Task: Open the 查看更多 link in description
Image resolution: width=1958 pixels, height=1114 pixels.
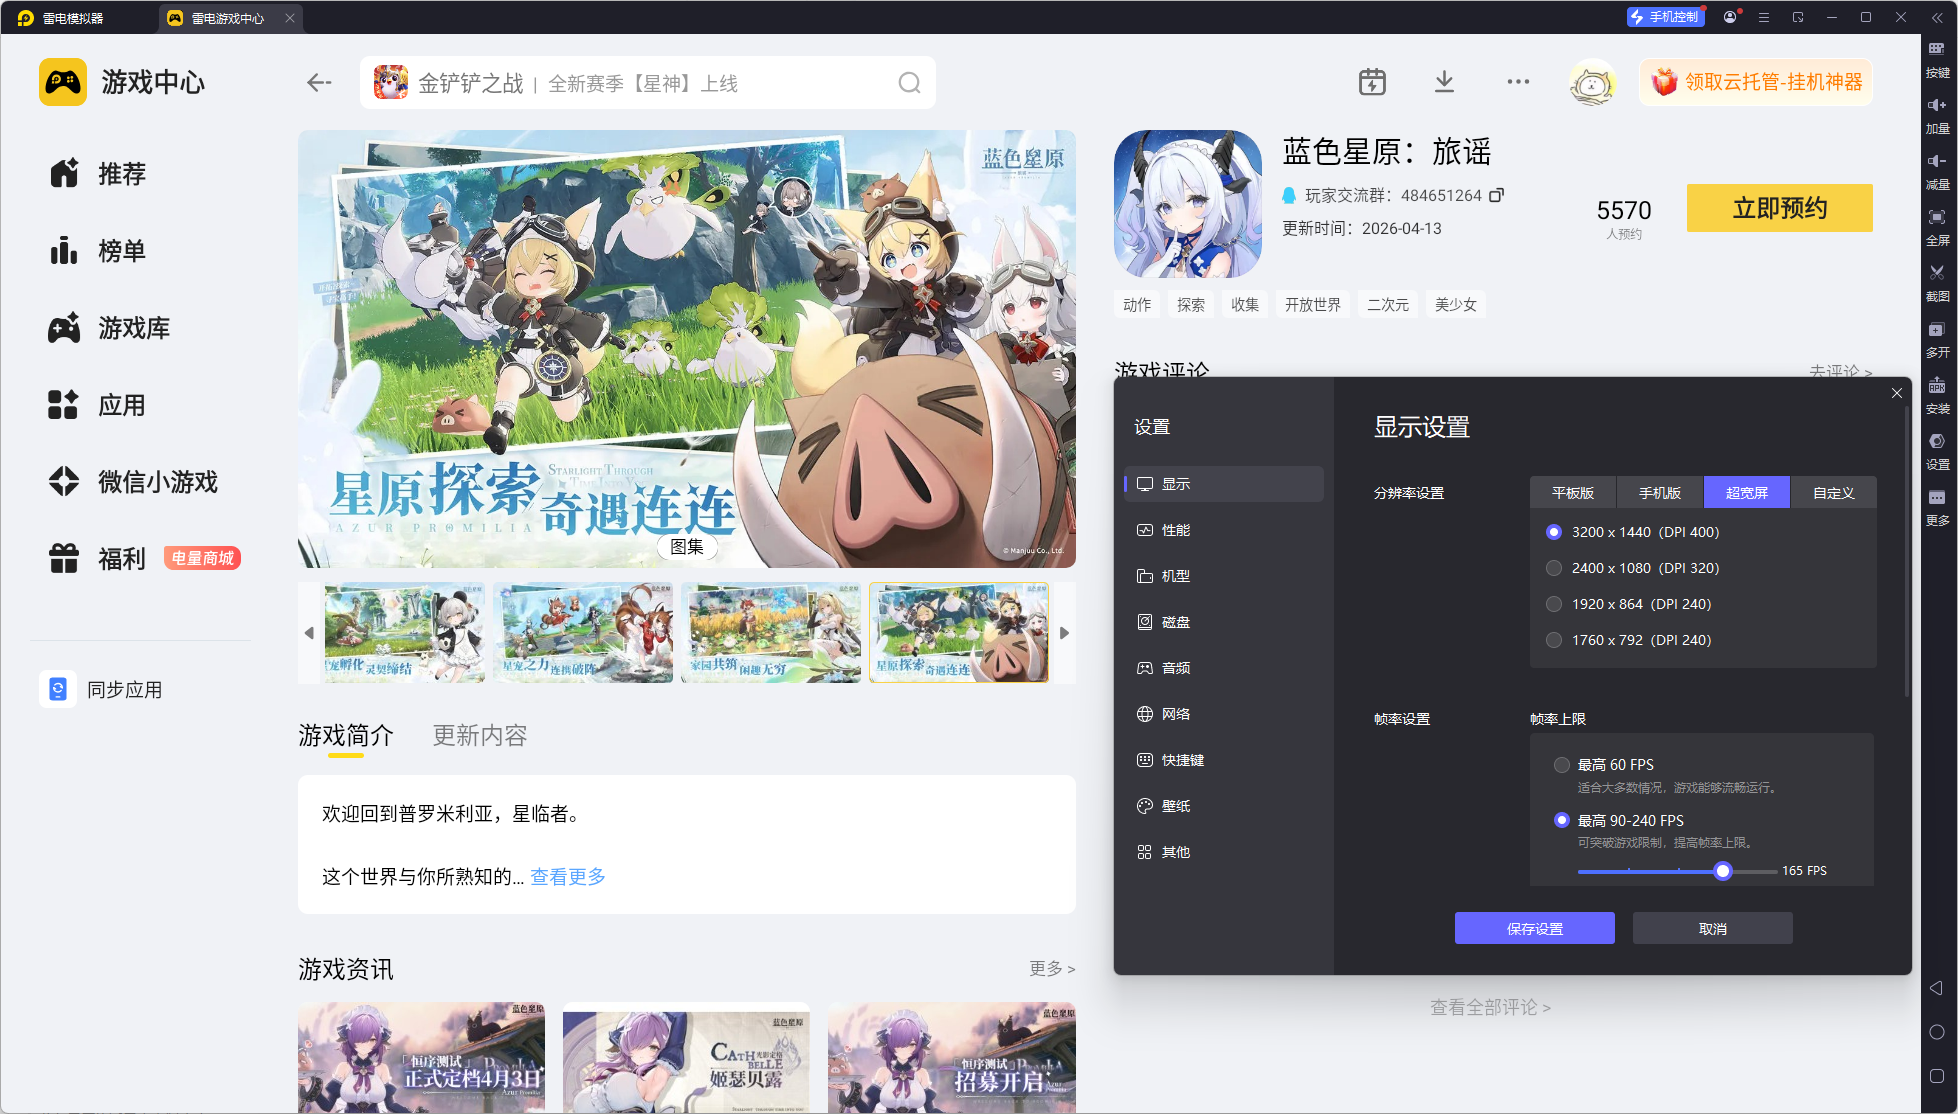Action: point(567,877)
